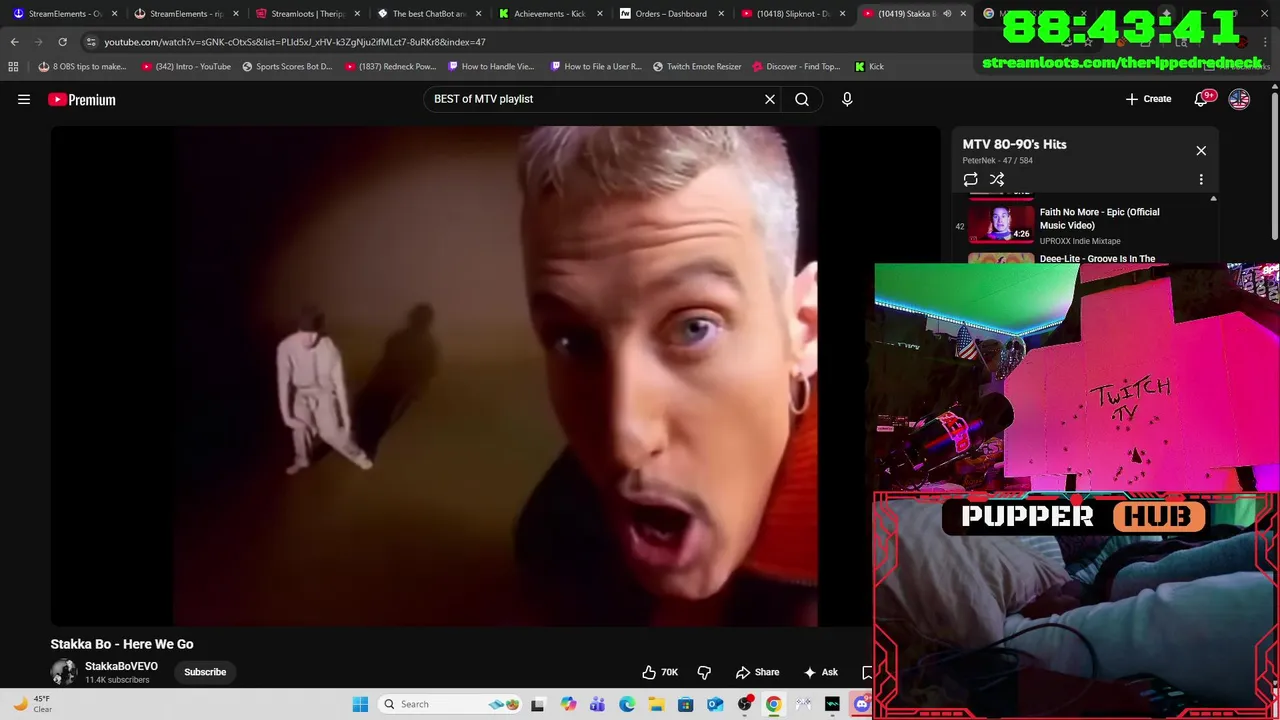Image resolution: width=1280 pixels, height=720 pixels.
Task: Open '8 OBS tips to make' bookmark
Action: 82,66
